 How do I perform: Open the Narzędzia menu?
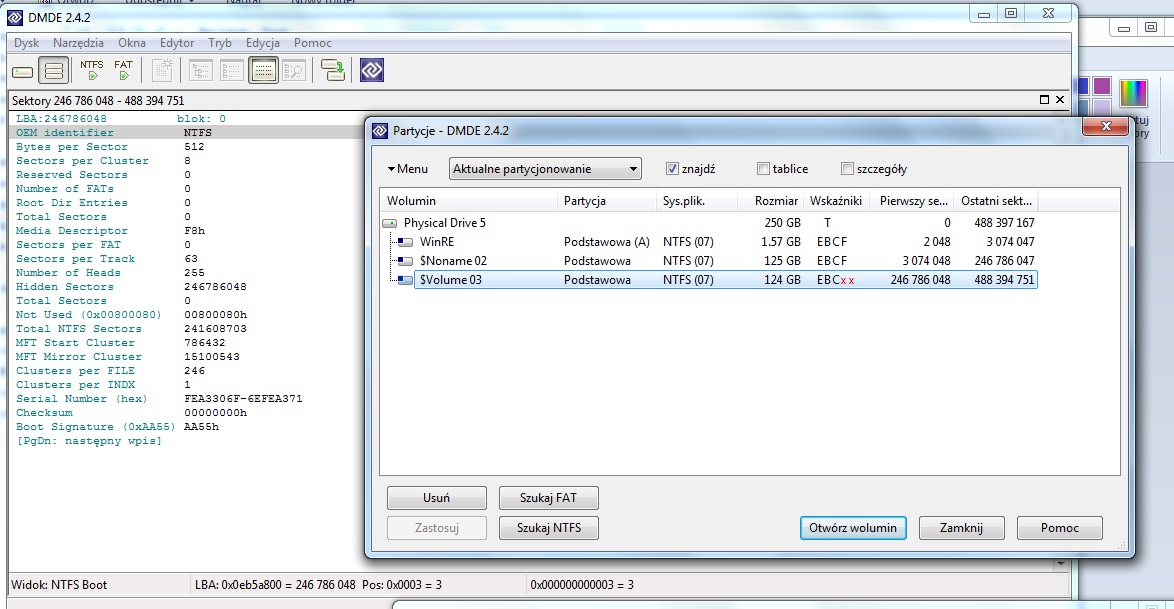[78, 43]
